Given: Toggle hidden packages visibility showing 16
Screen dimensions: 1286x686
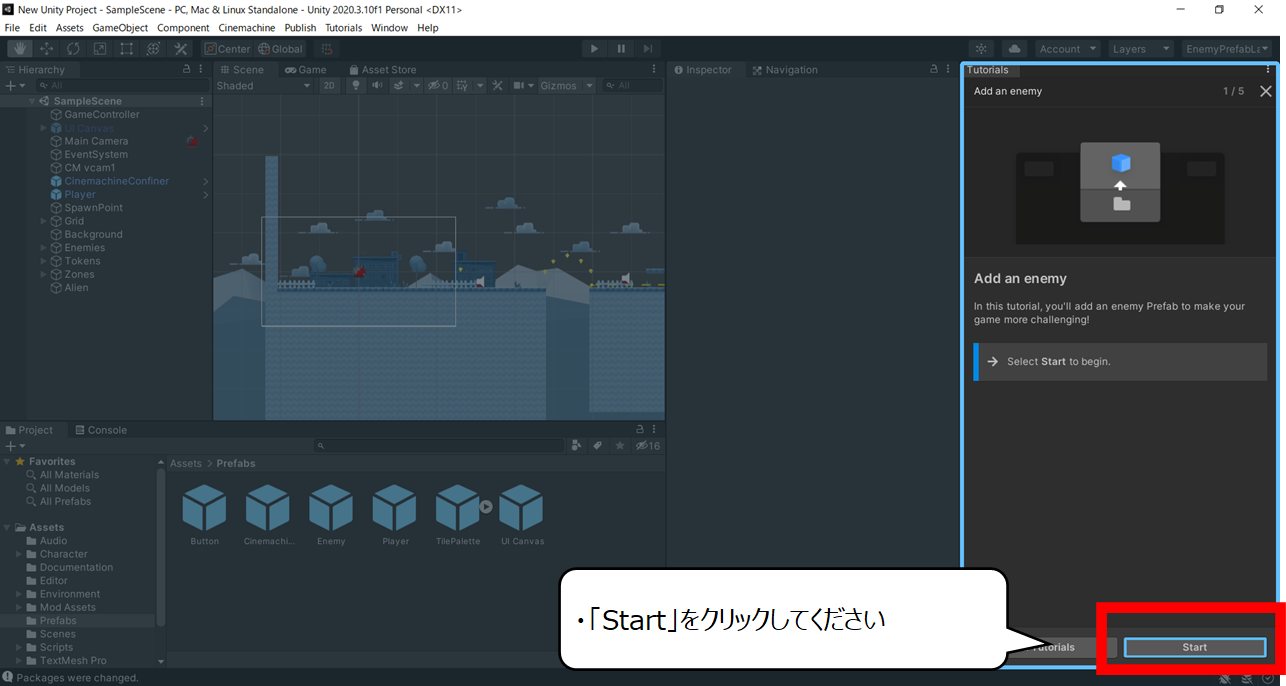Looking at the screenshot, I should click(648, 446).
